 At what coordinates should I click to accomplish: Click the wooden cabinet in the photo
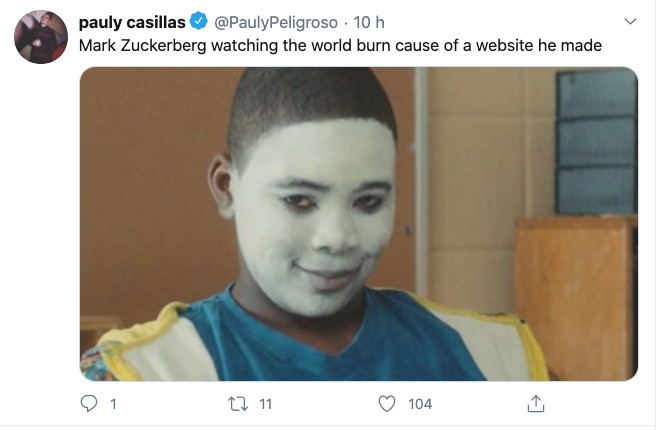(x=576, y=297)
